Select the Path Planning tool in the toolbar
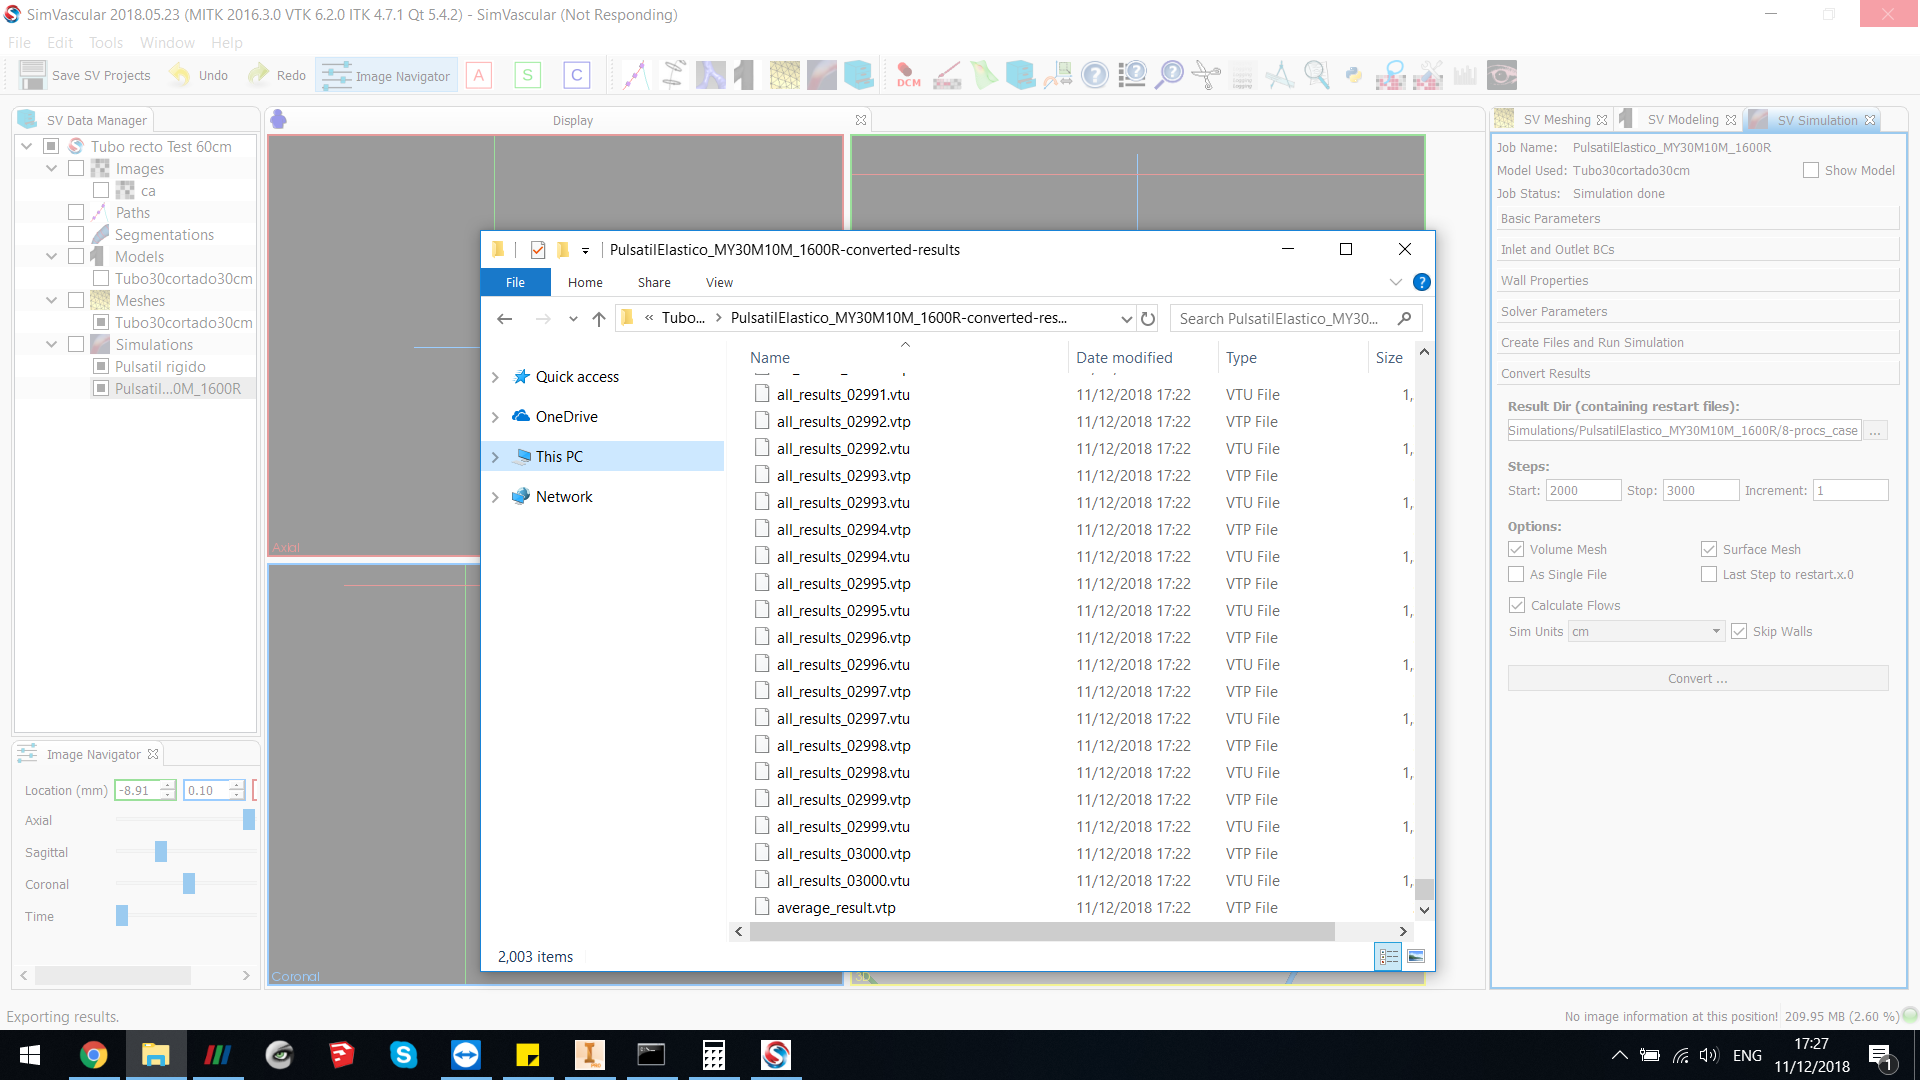Viewport: 1920px width, 1080px height. [x=634, y=75]
